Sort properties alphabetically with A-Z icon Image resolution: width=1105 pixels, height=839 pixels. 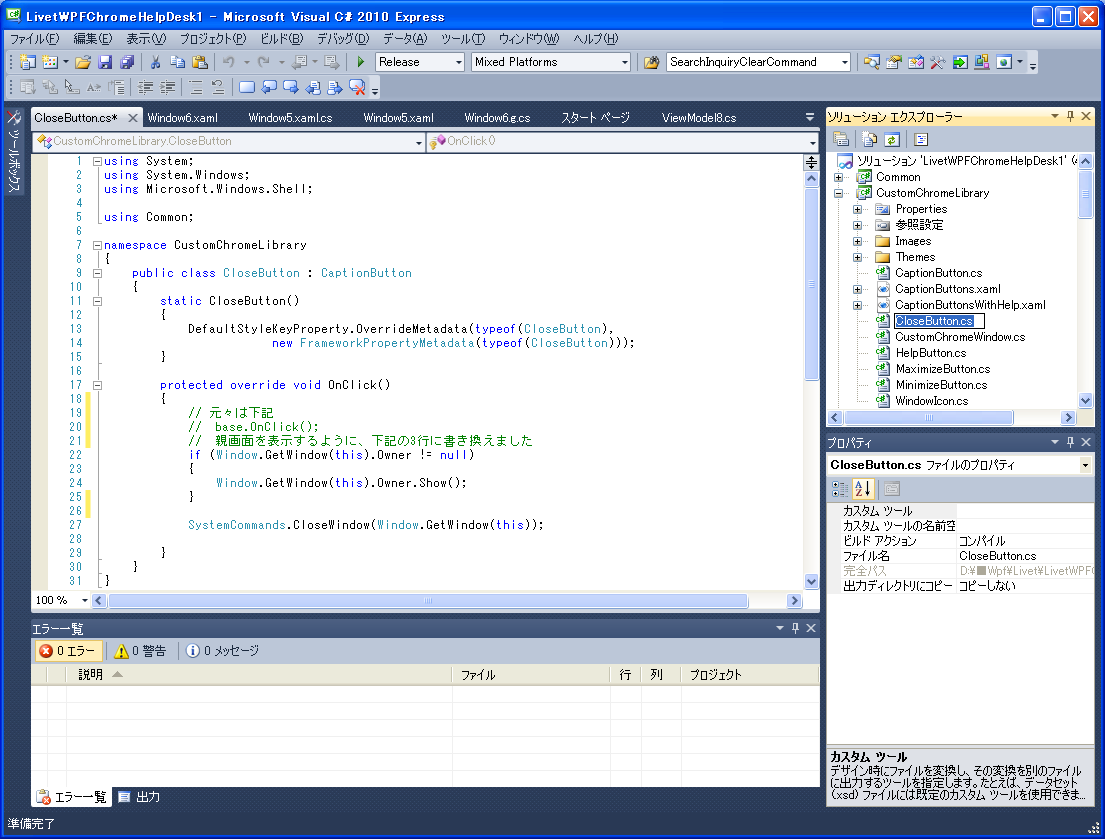(863, 488)
